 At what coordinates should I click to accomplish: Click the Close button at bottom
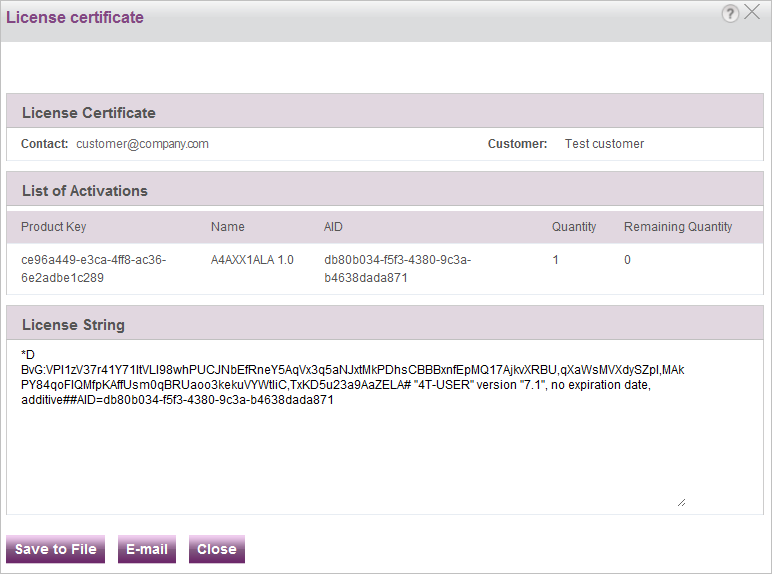click(217, 549)
